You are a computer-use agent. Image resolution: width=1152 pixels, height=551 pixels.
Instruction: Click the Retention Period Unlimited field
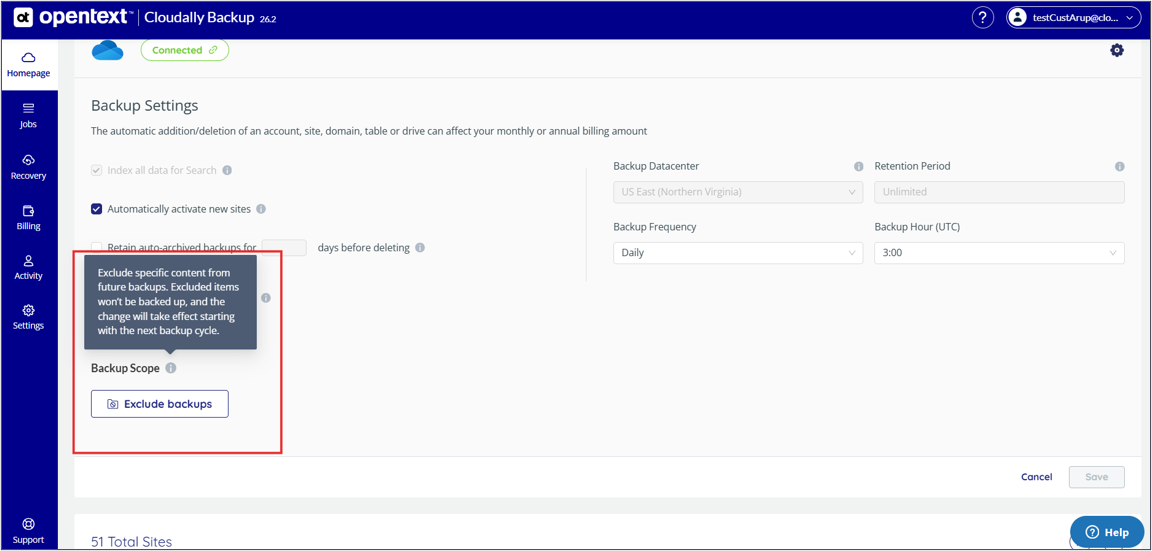[999, 192]
